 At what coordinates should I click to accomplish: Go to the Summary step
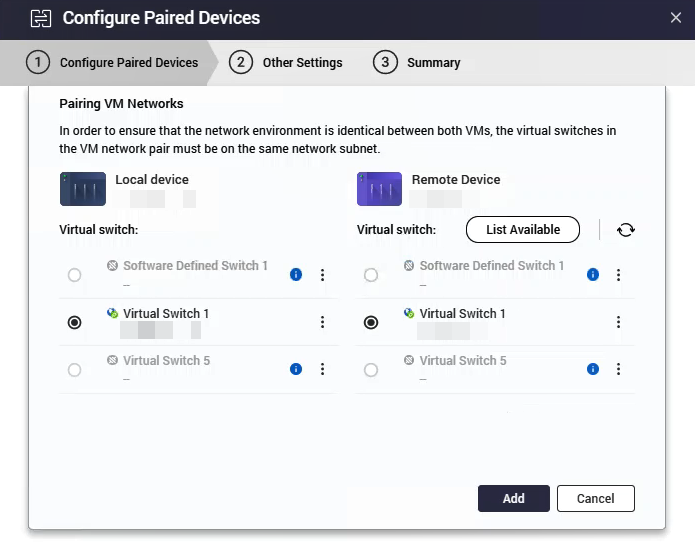[418, 62]
